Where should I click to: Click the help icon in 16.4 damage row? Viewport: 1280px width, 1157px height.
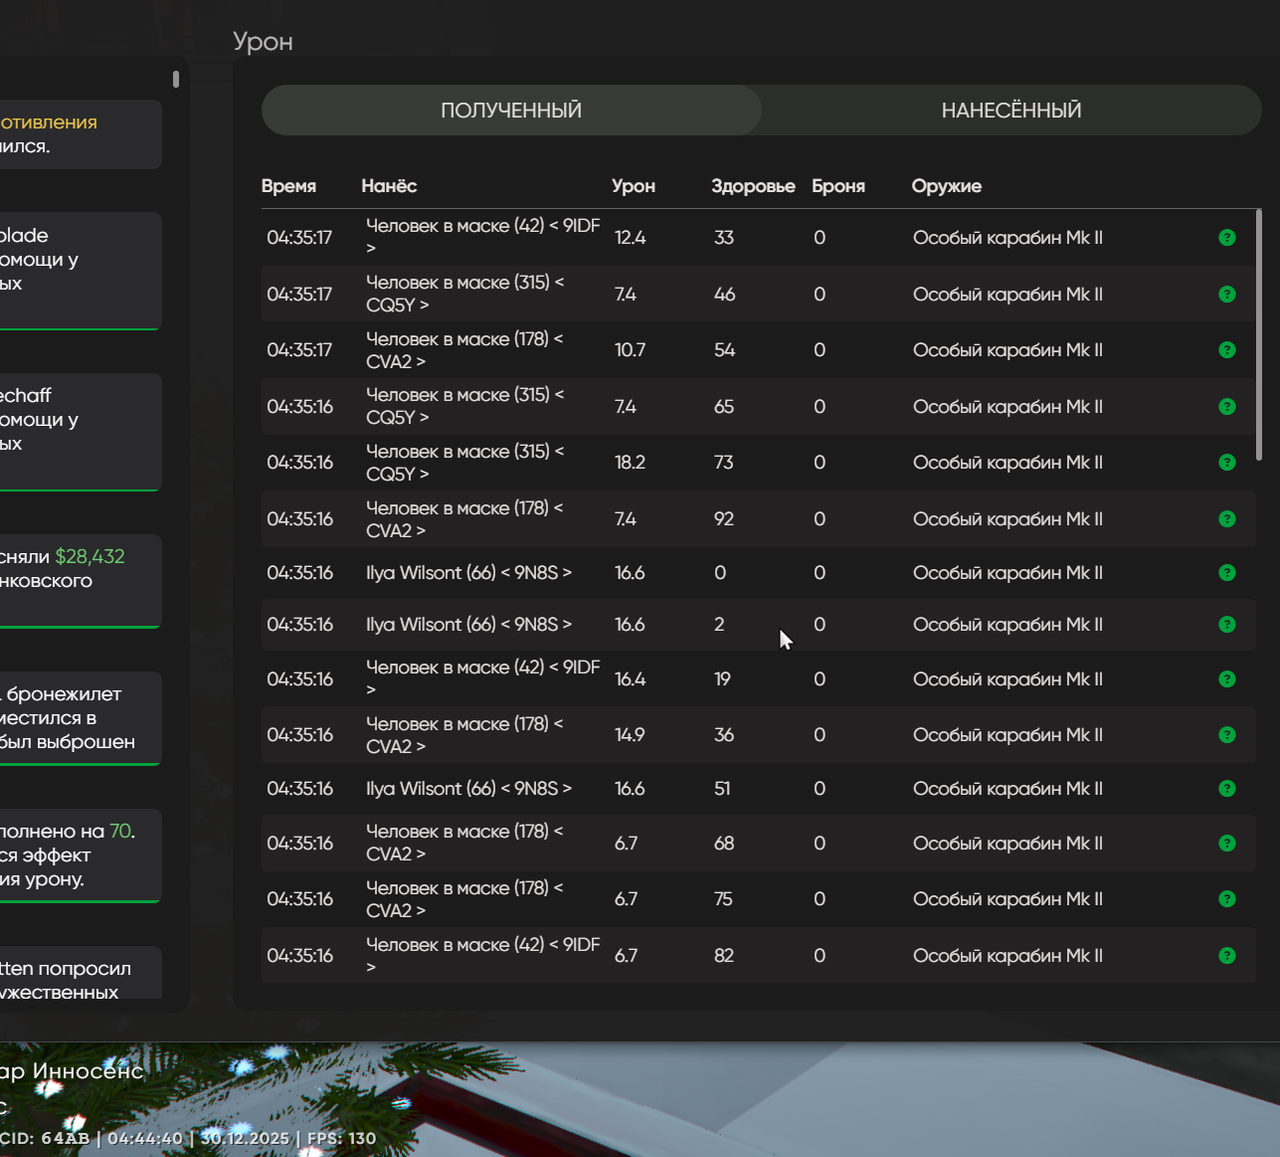point(1227,679)
